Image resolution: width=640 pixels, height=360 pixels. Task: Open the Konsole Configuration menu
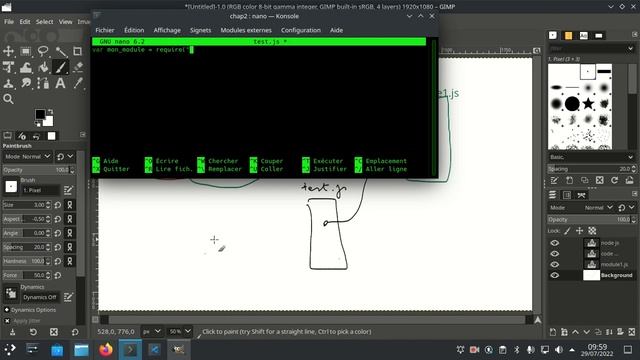tap(301, 30)
